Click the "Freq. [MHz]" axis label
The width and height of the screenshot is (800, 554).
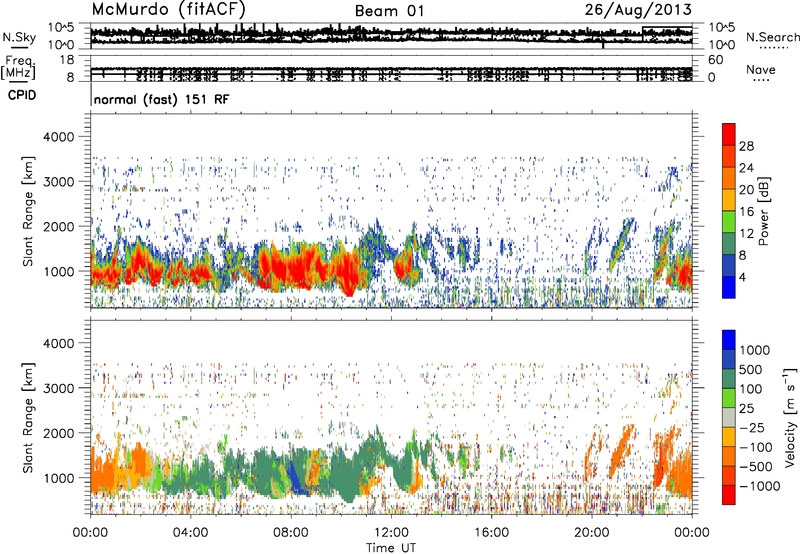pos(19,68)
